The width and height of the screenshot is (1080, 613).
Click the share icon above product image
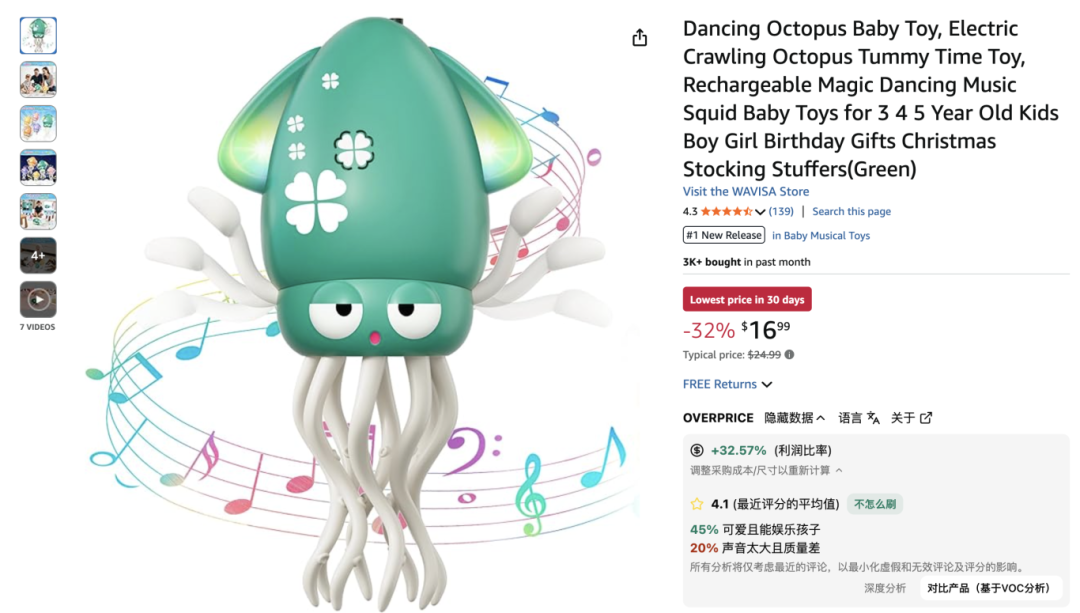(640, 38)
